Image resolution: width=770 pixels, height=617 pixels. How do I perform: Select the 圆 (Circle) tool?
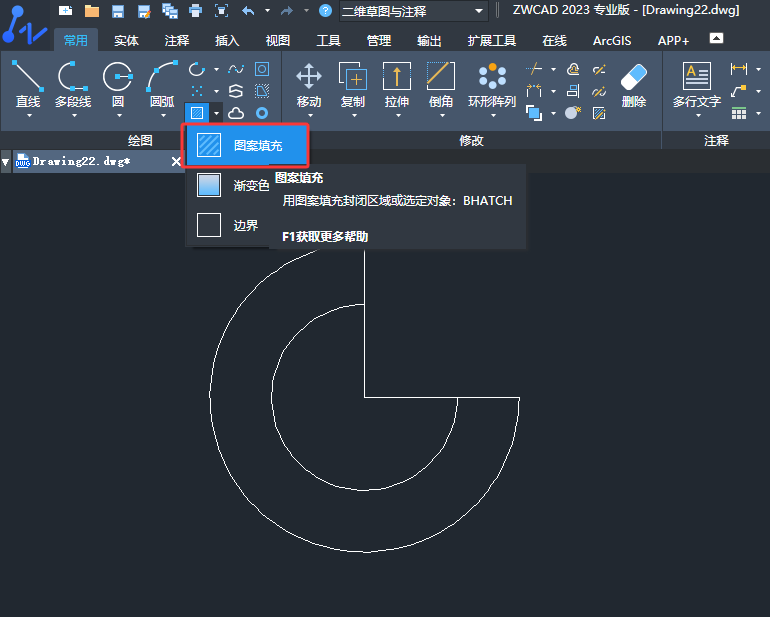tap(118, 84)
